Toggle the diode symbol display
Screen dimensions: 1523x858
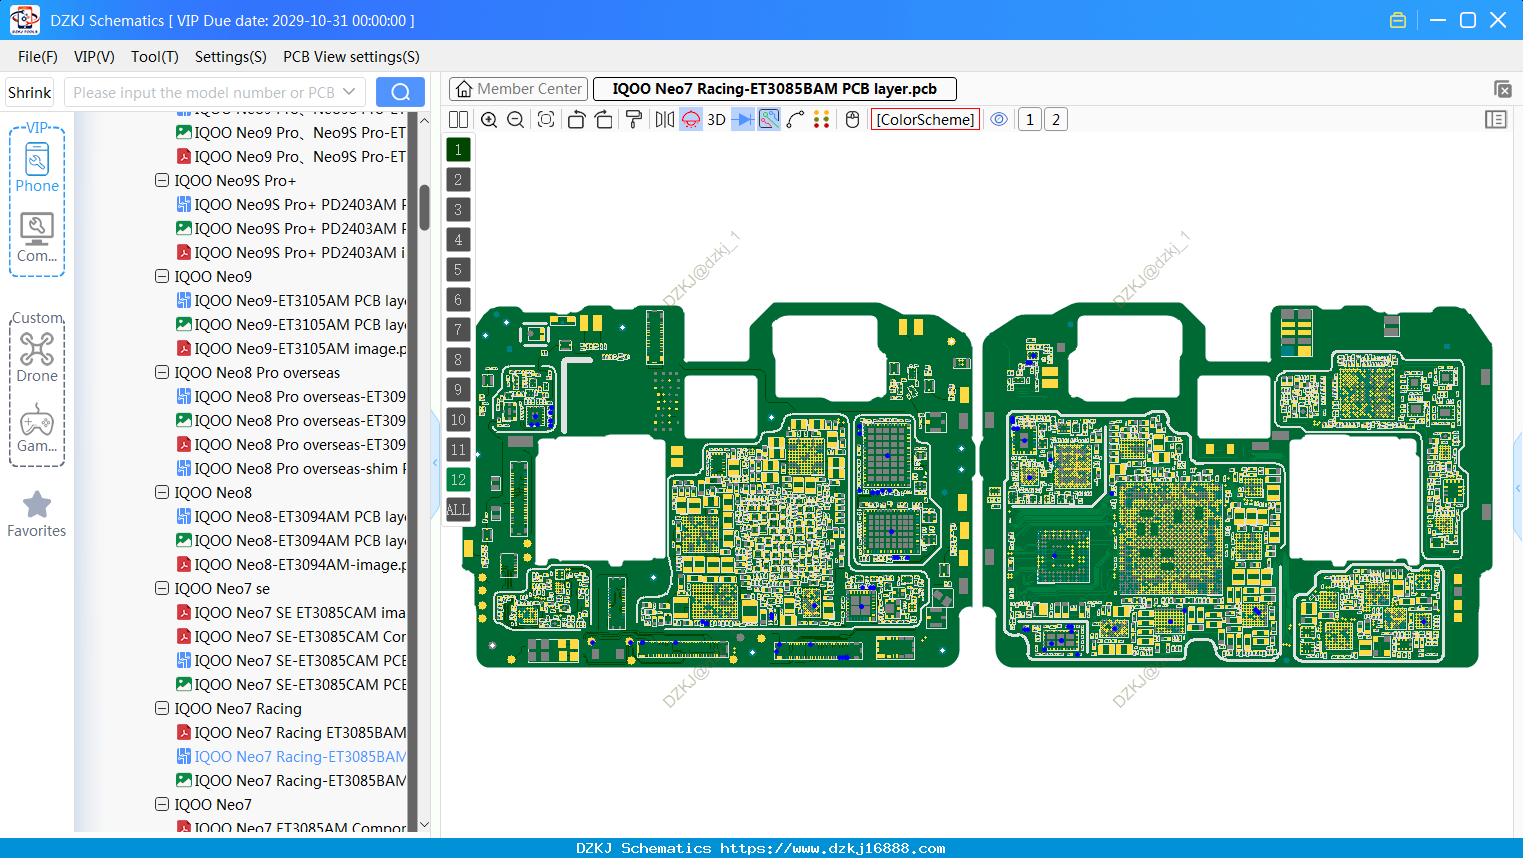[742, 120]
